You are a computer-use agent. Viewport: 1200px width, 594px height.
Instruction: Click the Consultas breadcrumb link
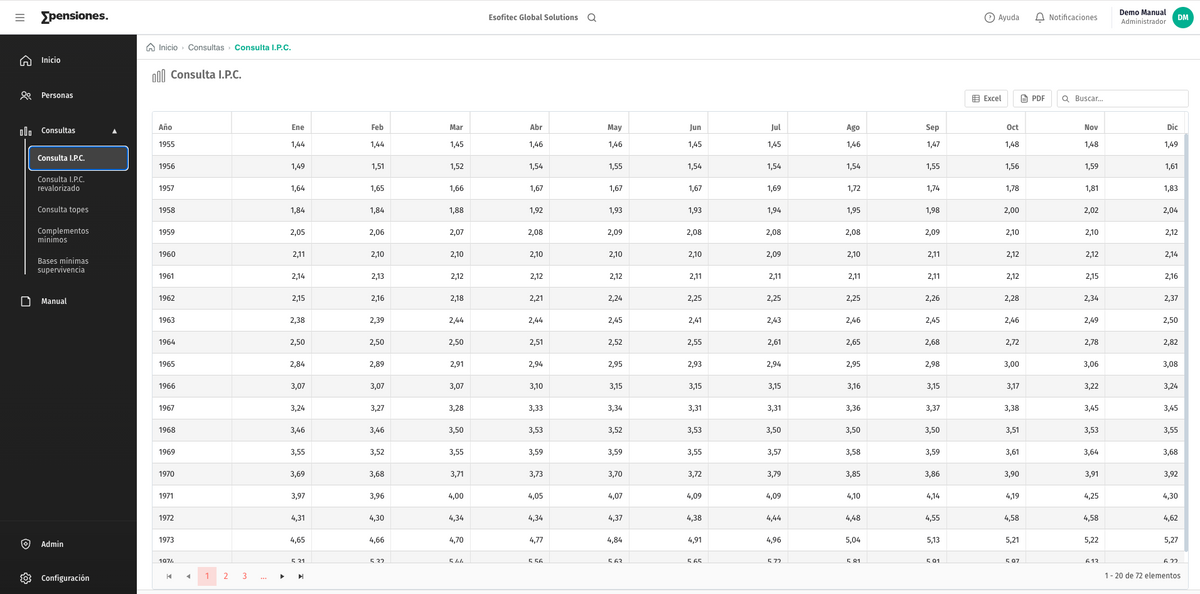(206, 47)
